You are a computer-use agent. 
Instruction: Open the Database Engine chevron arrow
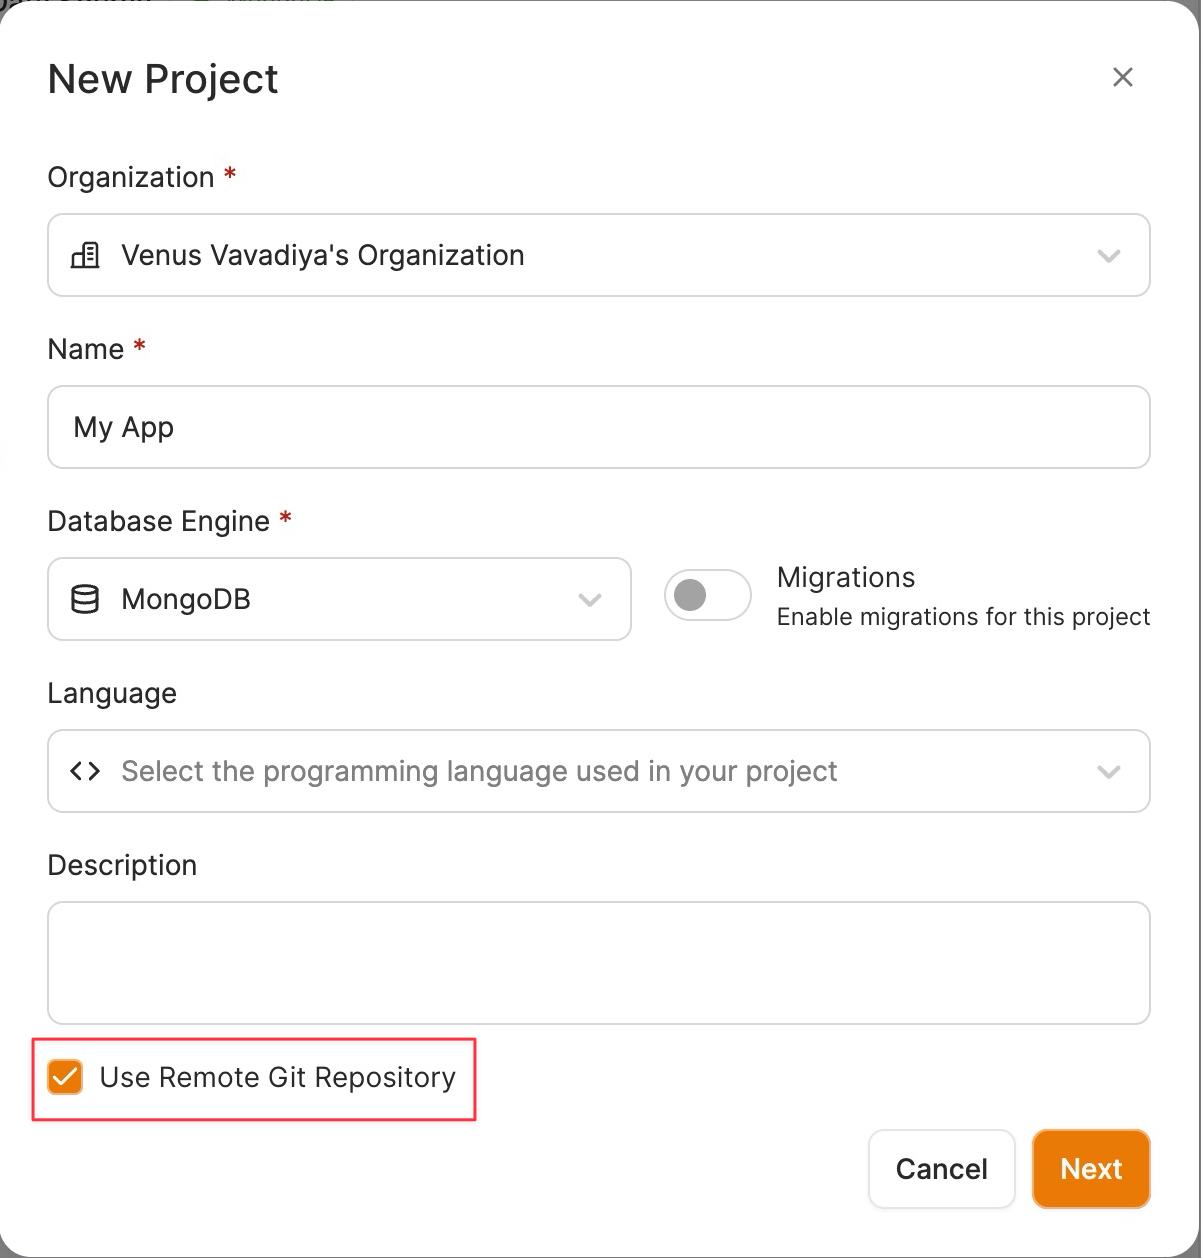[590, 600]
